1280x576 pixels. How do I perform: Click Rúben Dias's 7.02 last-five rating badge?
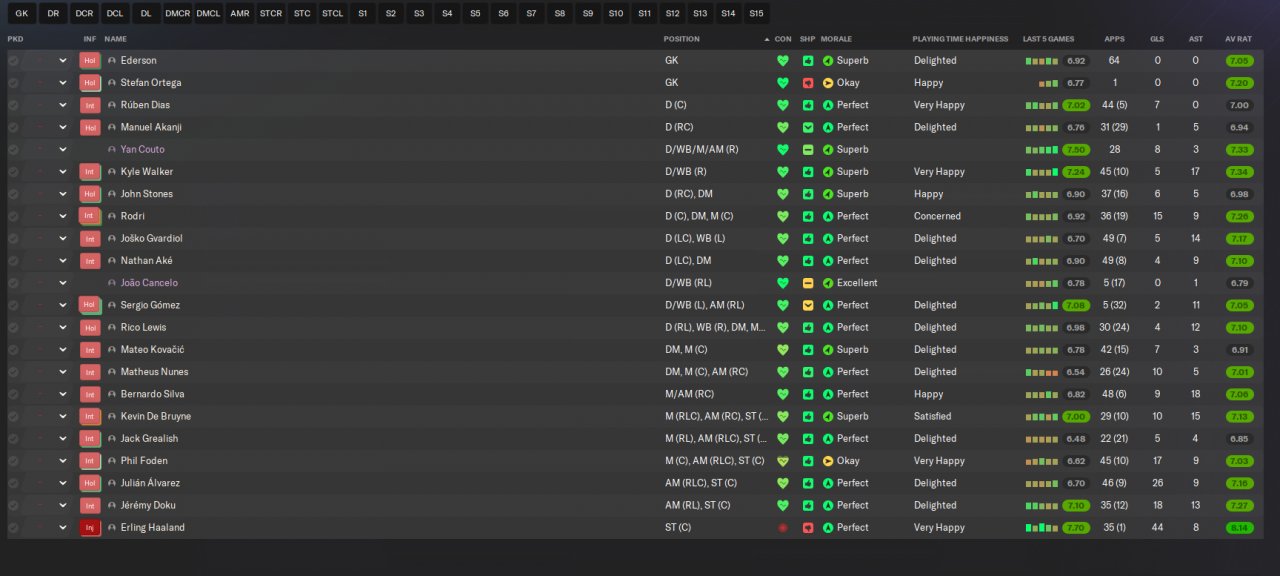click(x=1076, y=105)
